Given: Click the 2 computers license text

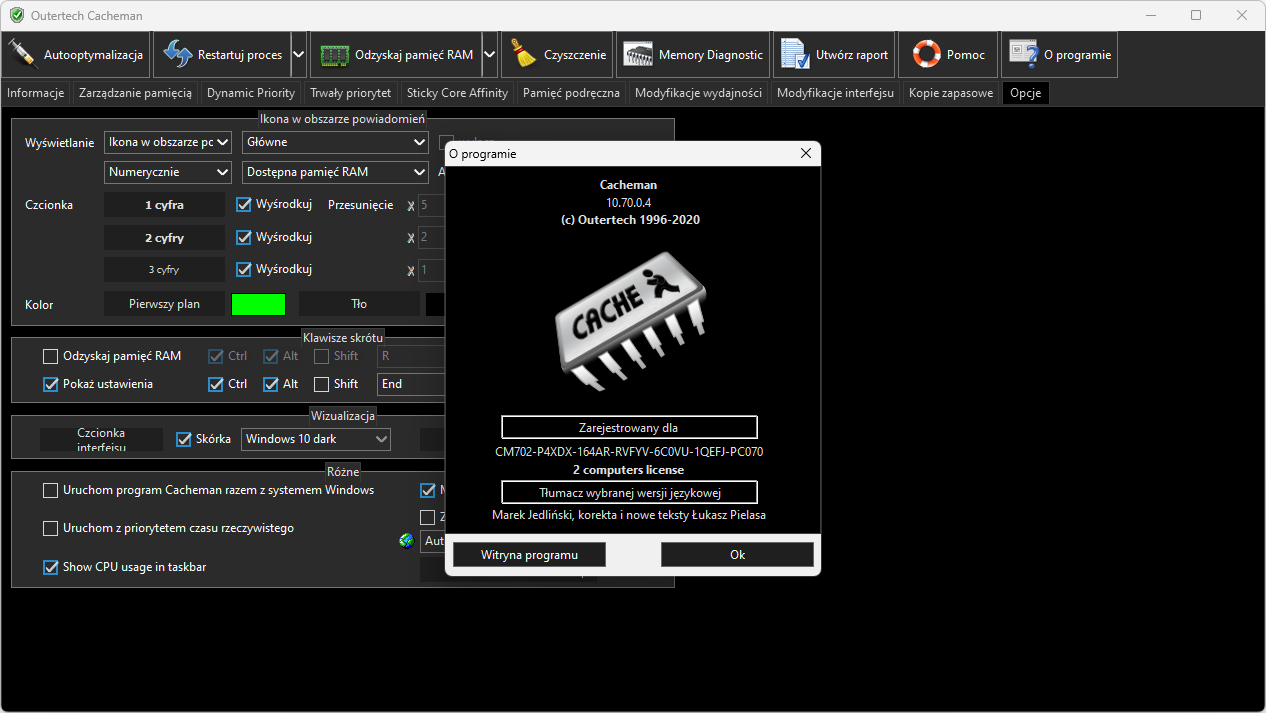Looking at the screenshot, I should 628,470.
